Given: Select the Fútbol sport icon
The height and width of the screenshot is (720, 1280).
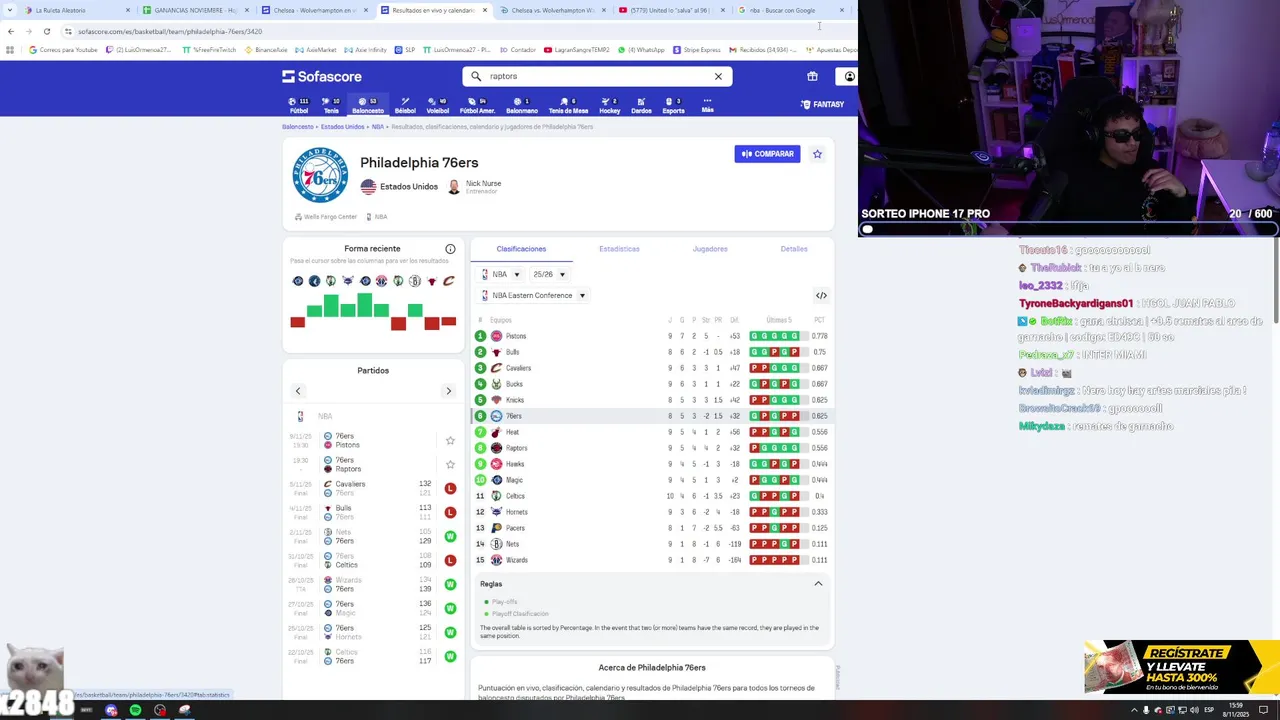Looking at the screenshot, I should tap(298, 105).
